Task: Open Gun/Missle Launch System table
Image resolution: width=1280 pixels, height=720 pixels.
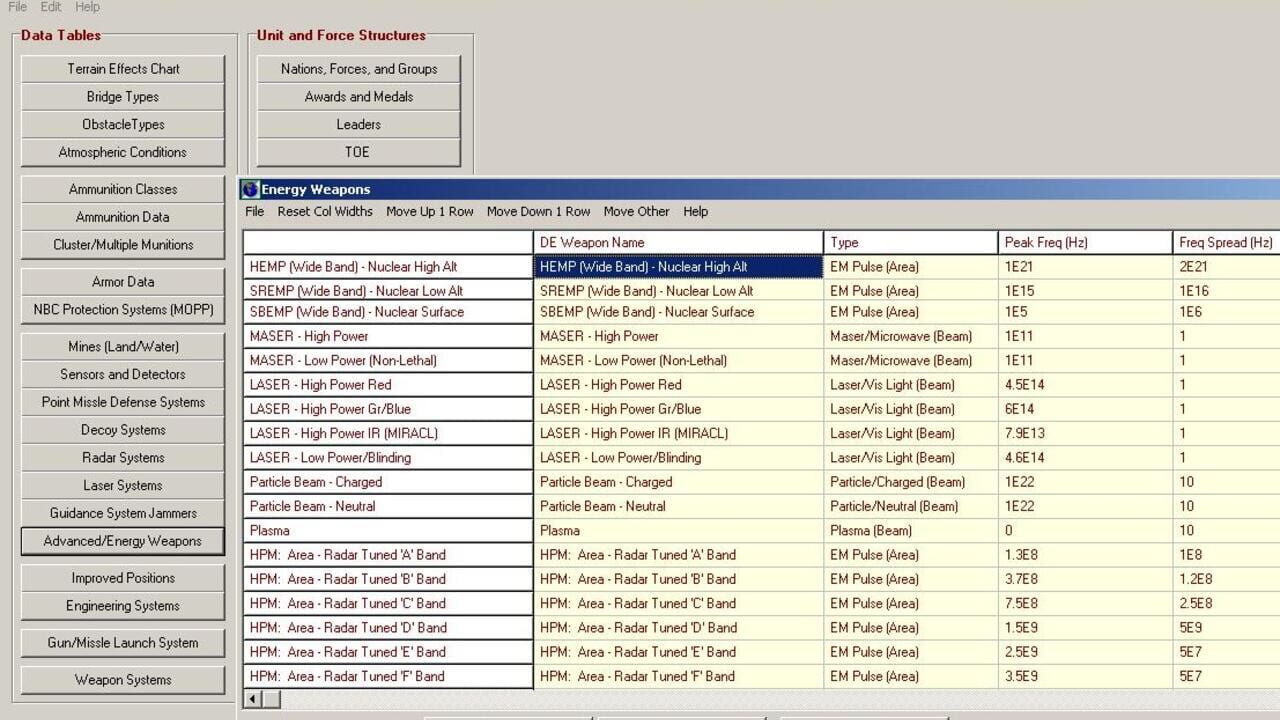Action: click(x=123, y=643)
